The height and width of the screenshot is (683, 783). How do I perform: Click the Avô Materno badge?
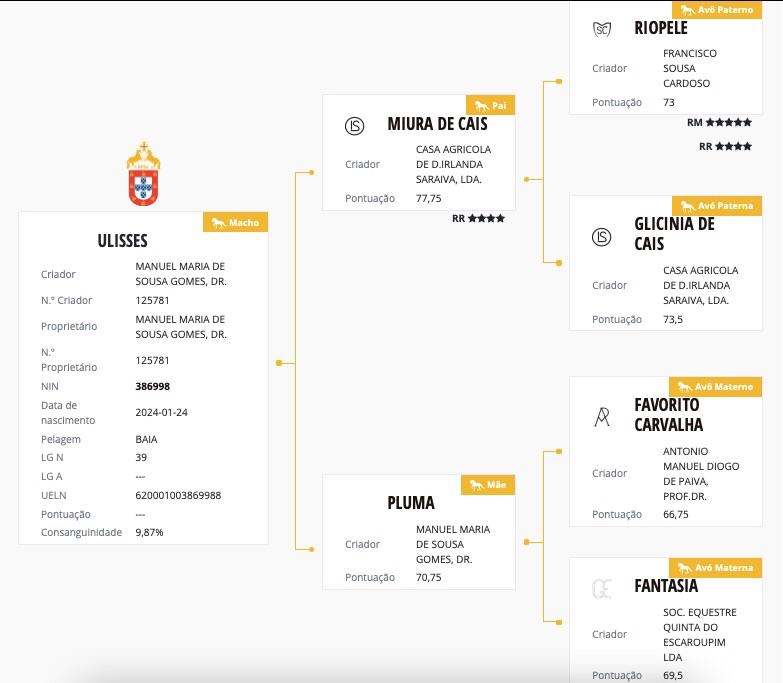point(716,387)
